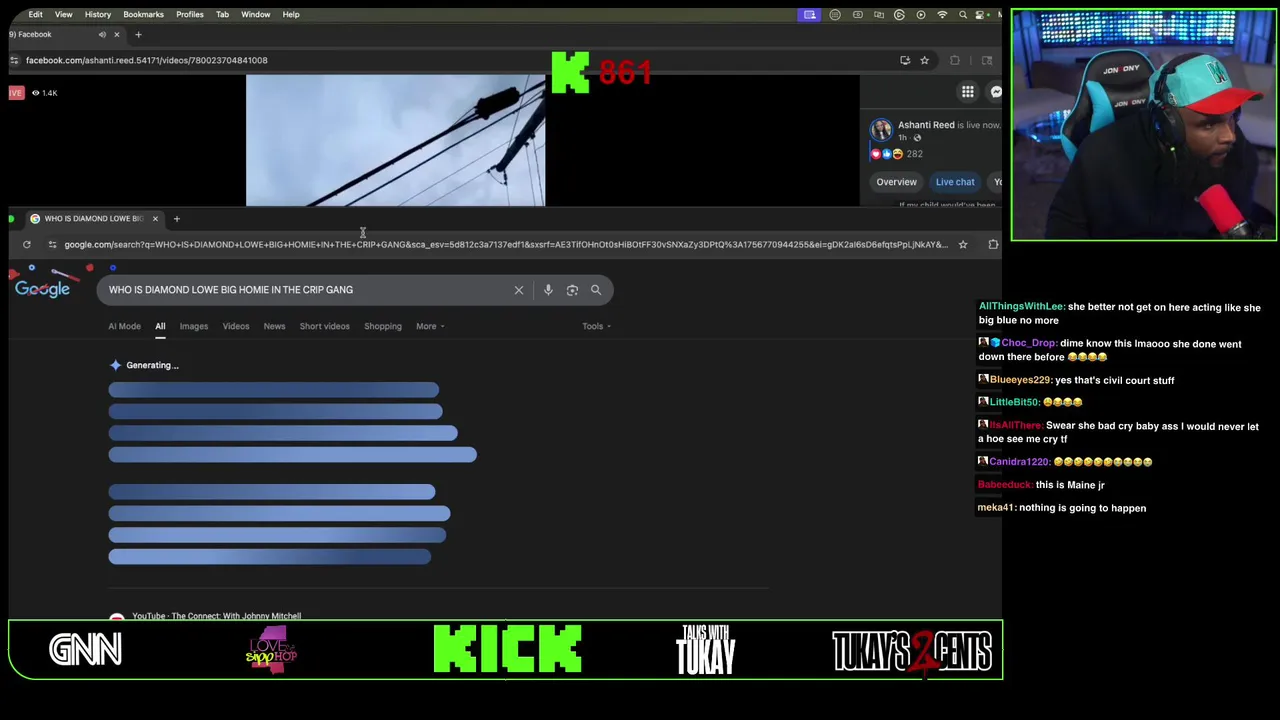Click the 1.4K viewers count indicator
Viewport: 1280px width, 720px height.
pos(44,93)
